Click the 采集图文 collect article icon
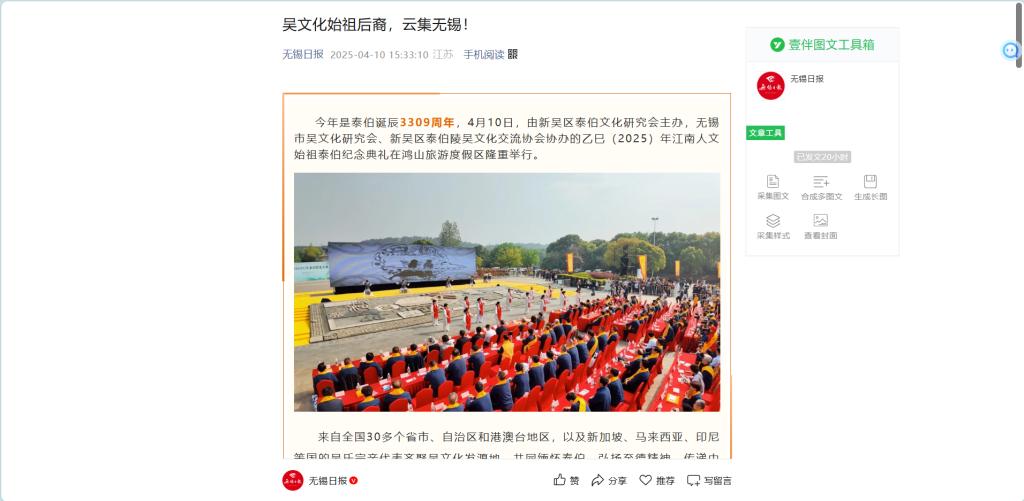The height and width of the screenshot is (501, 1024). point(773,182)
